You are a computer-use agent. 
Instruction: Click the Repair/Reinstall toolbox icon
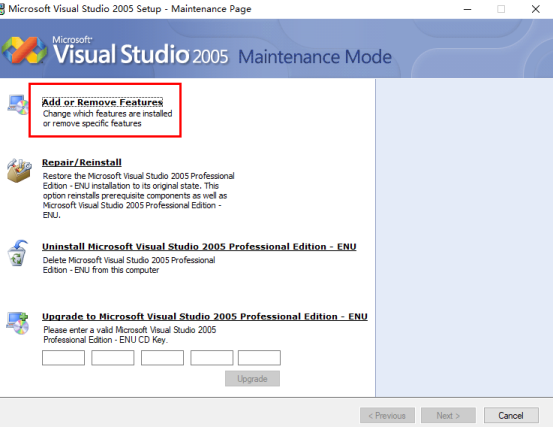pos(19,170)
